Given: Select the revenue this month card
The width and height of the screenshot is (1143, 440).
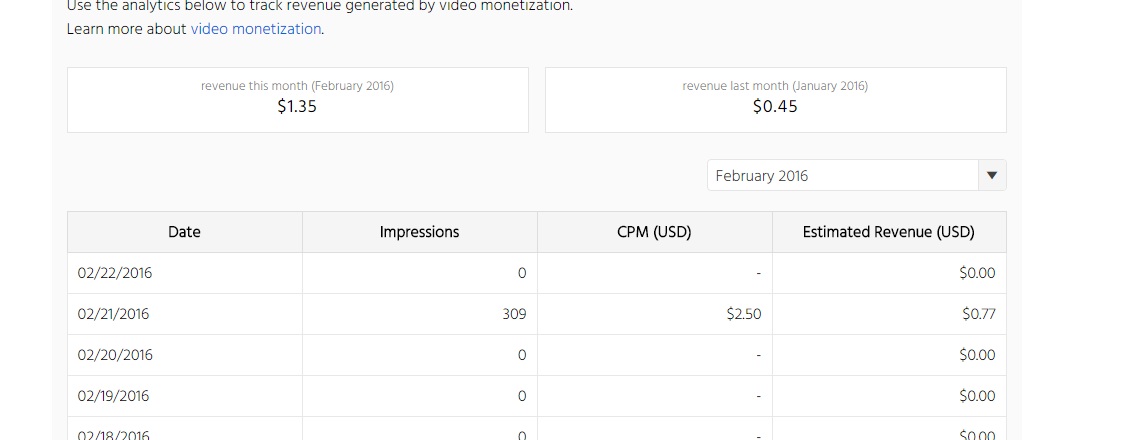Looking at the screenshot, I should (x=297, y=99).
